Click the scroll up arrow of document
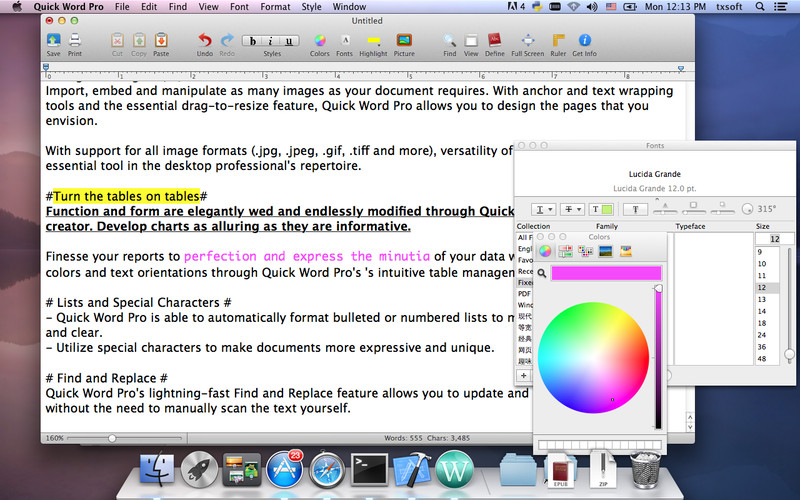This screenshot has height=500, width=800. coord(690,417)
